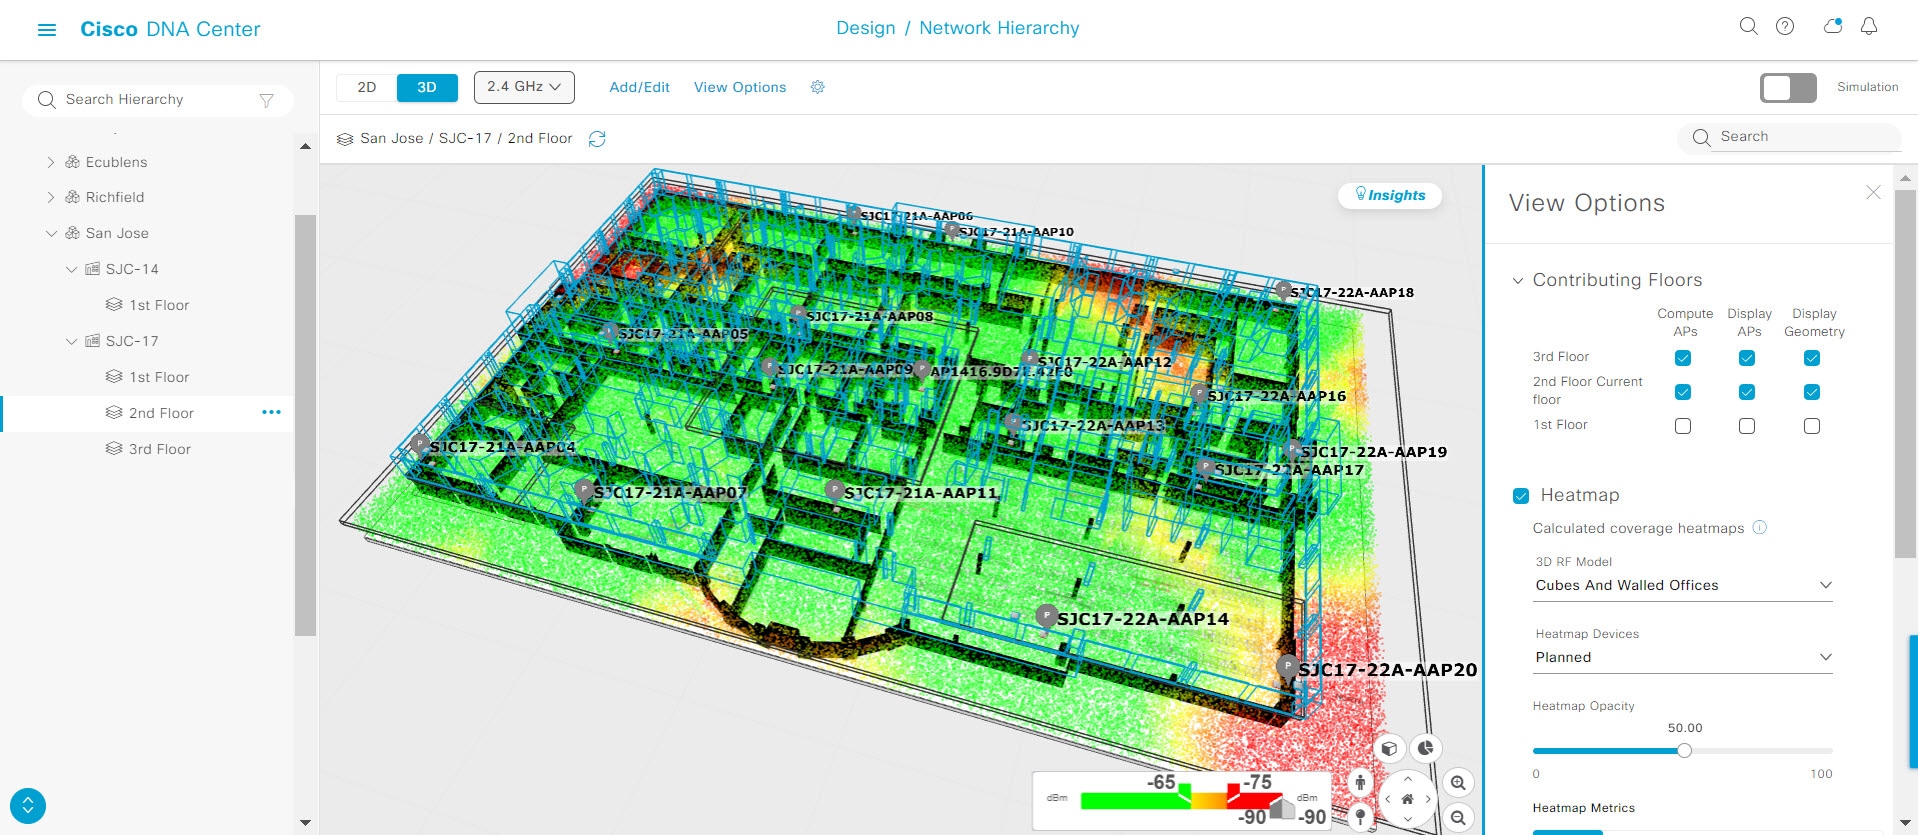Viewport: 1918px width, 835px height.
Task: Open the 2.4 GHz band dropdown
Action: click(524, 87)
